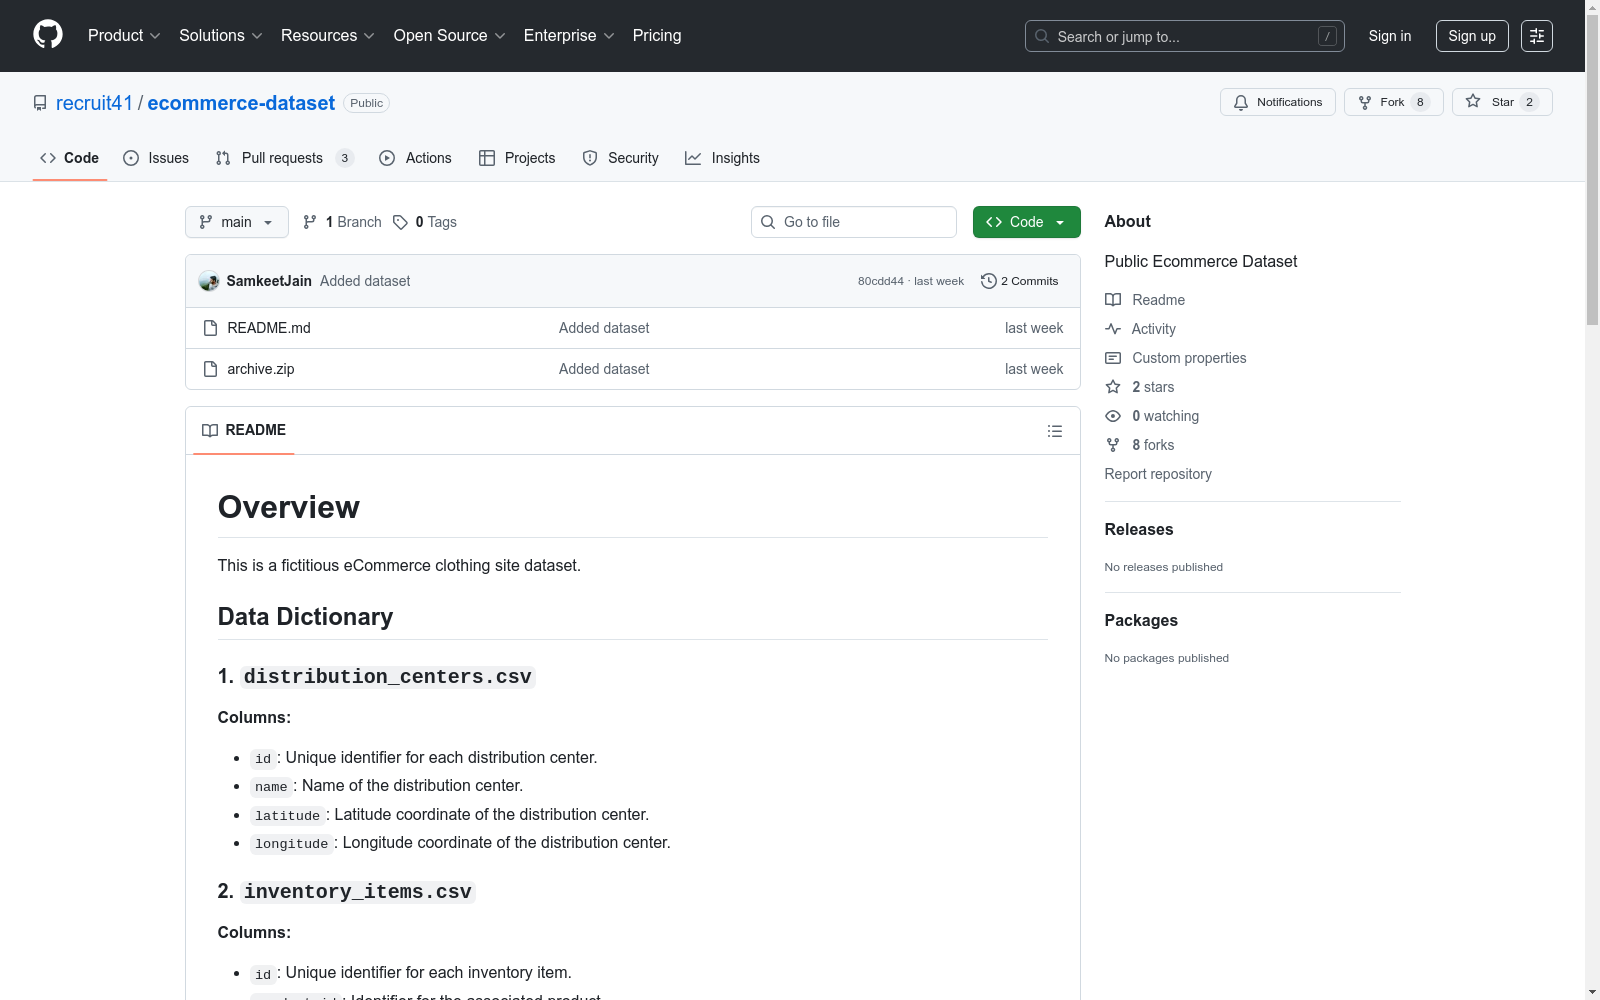Click the page vertical scrollbar thumb
1600x1000 pixels.
click(1592, 168)
